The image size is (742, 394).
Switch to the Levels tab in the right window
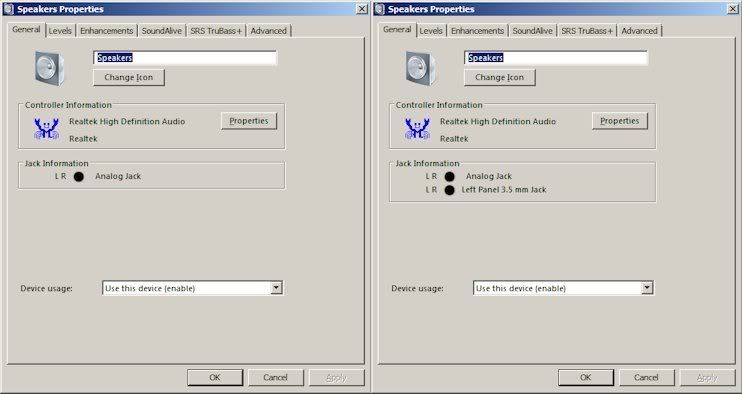coord(431,31)
